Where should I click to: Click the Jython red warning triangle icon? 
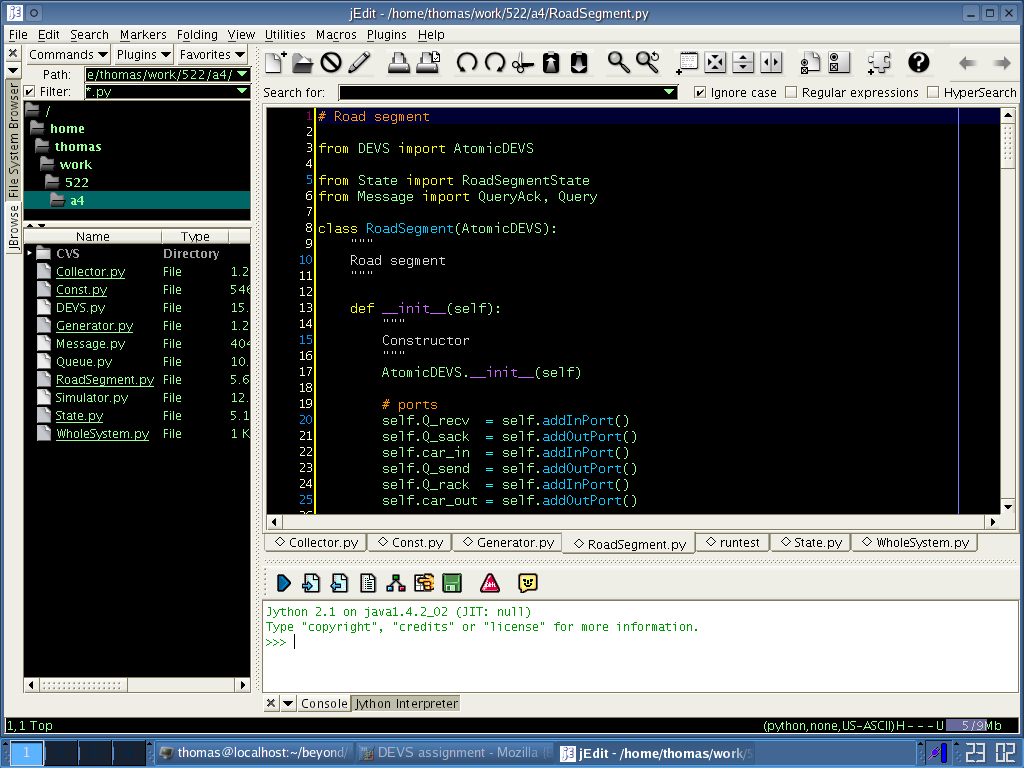click(490, 583)
